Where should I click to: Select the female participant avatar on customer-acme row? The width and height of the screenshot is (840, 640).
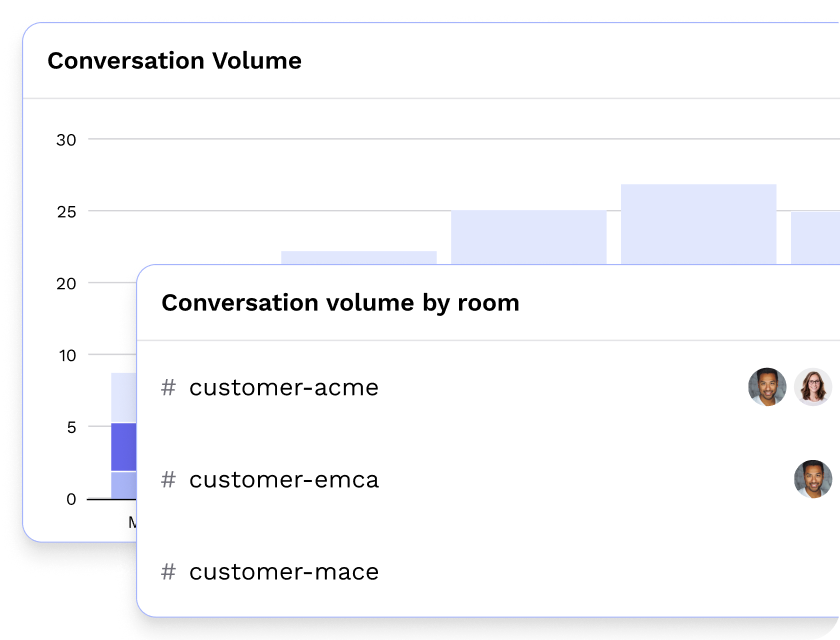(x=813, y=387)
